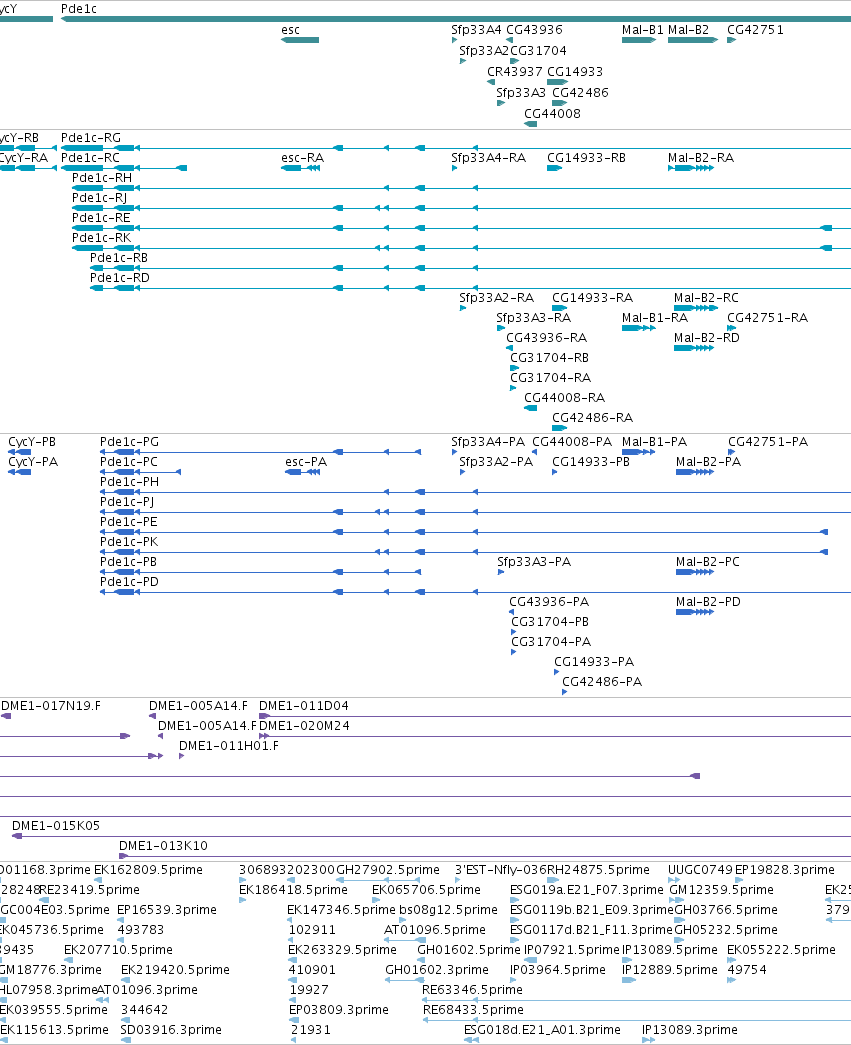851x1045 pixels.
Task: Click the Mal-B1-PA protein glyph
Action: pos(638,452)
